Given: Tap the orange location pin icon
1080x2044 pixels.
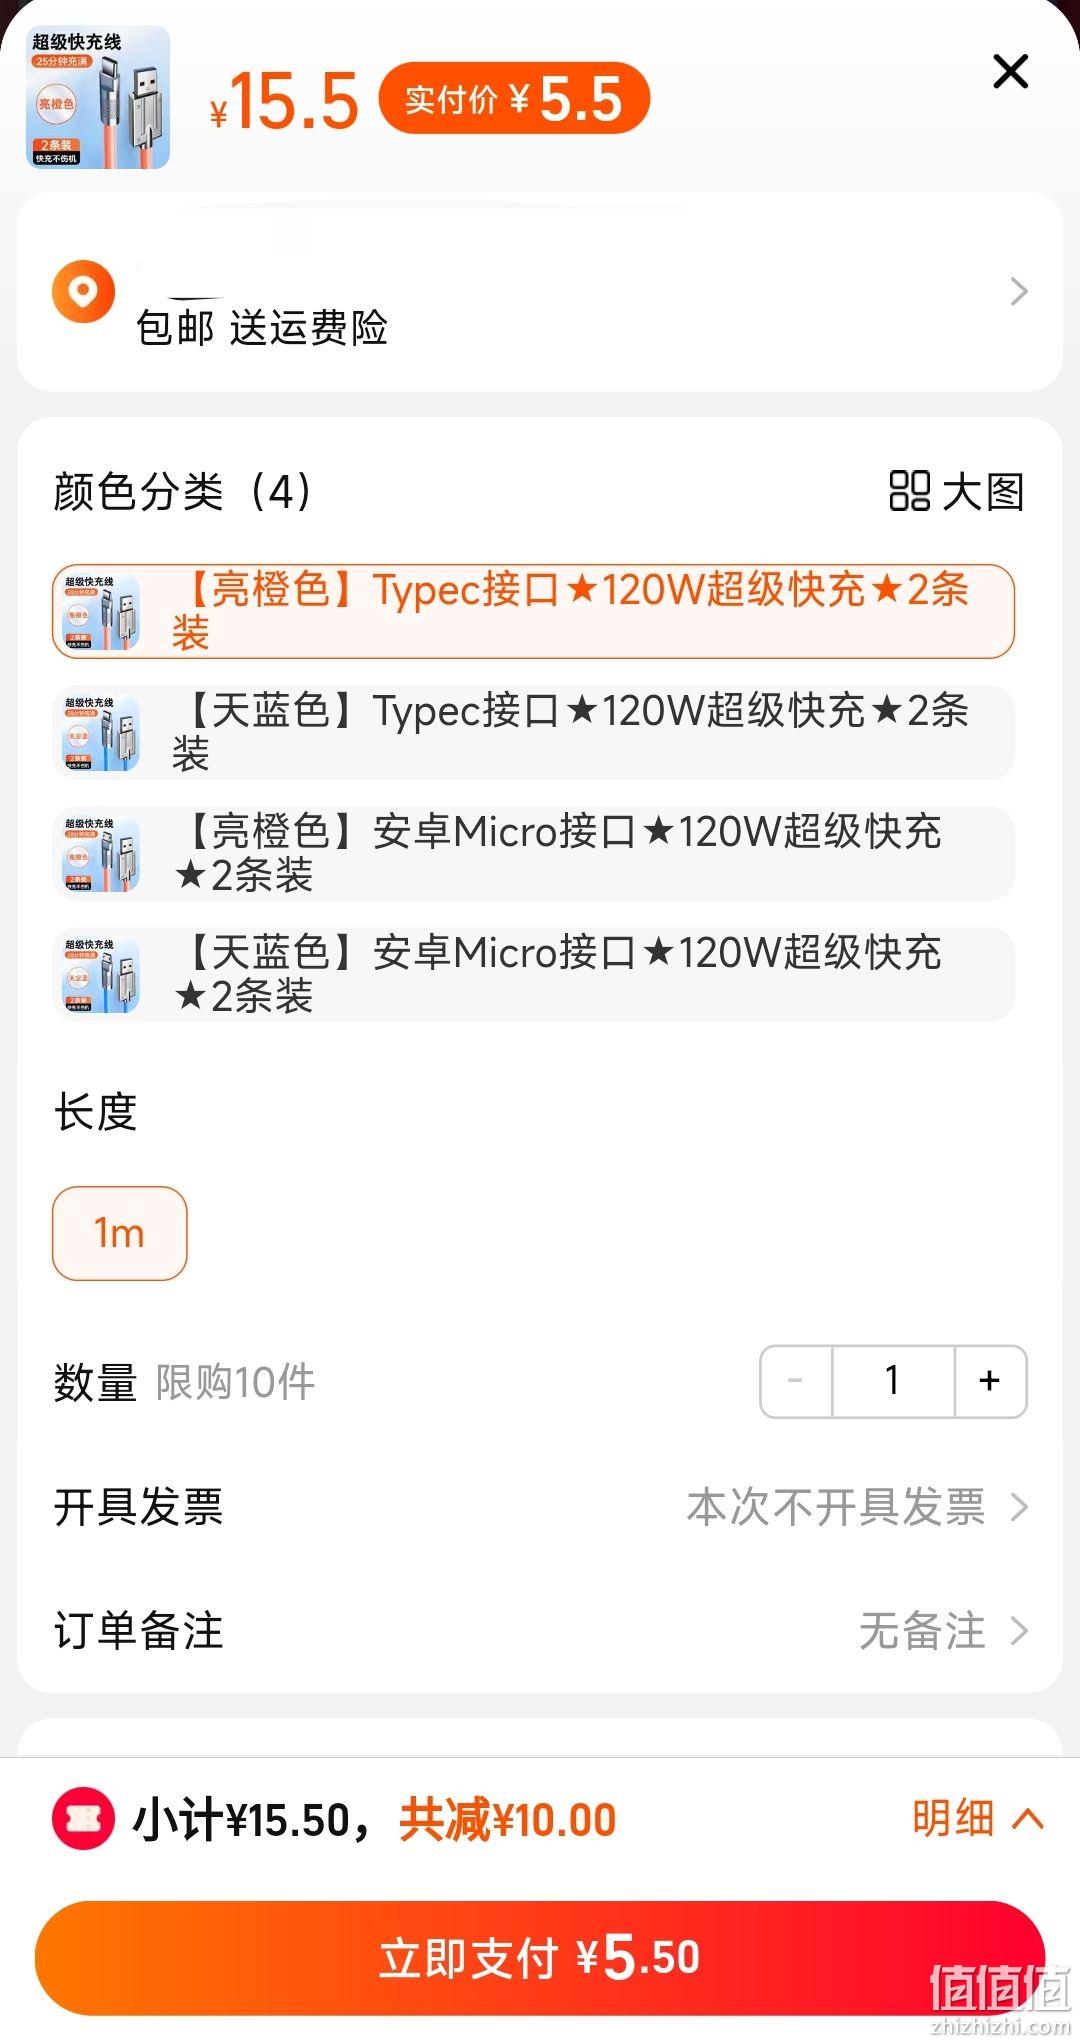Looking at the screenshot, I should (x=84, y=292).
